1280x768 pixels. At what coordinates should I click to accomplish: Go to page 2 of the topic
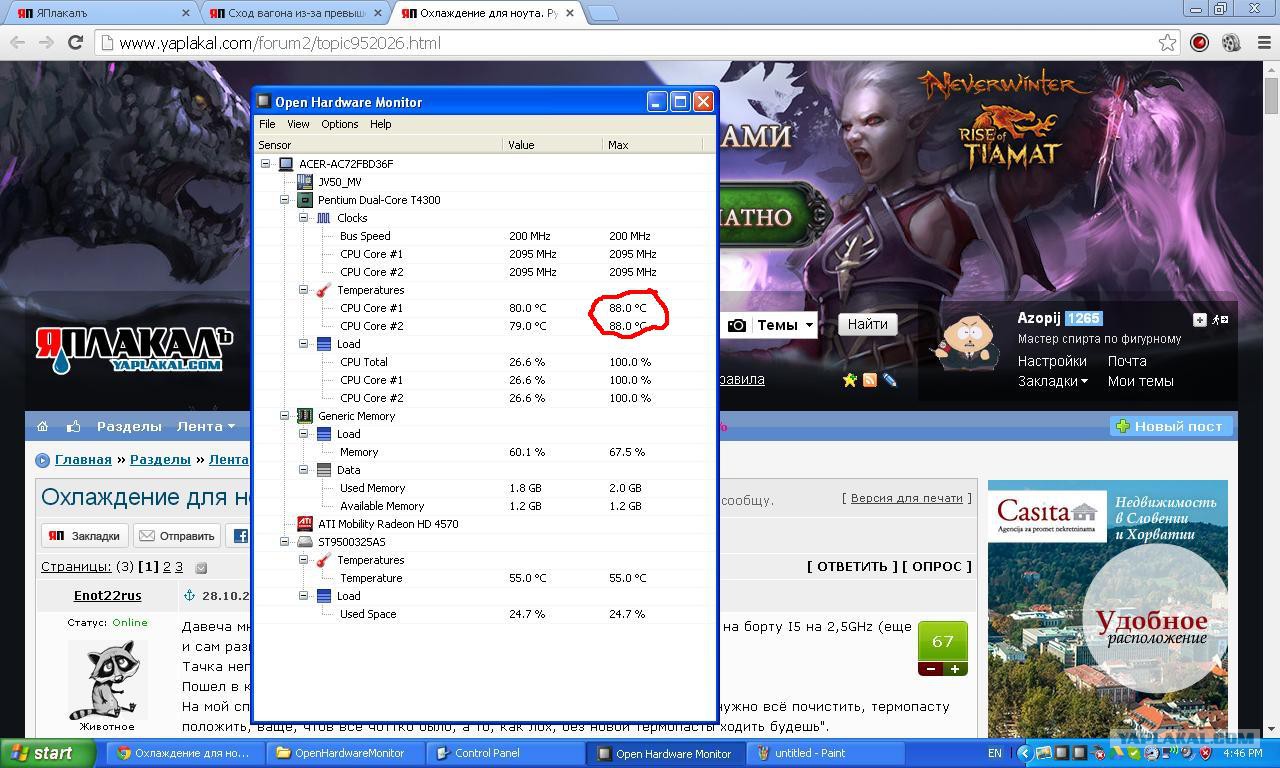point(167,567)
